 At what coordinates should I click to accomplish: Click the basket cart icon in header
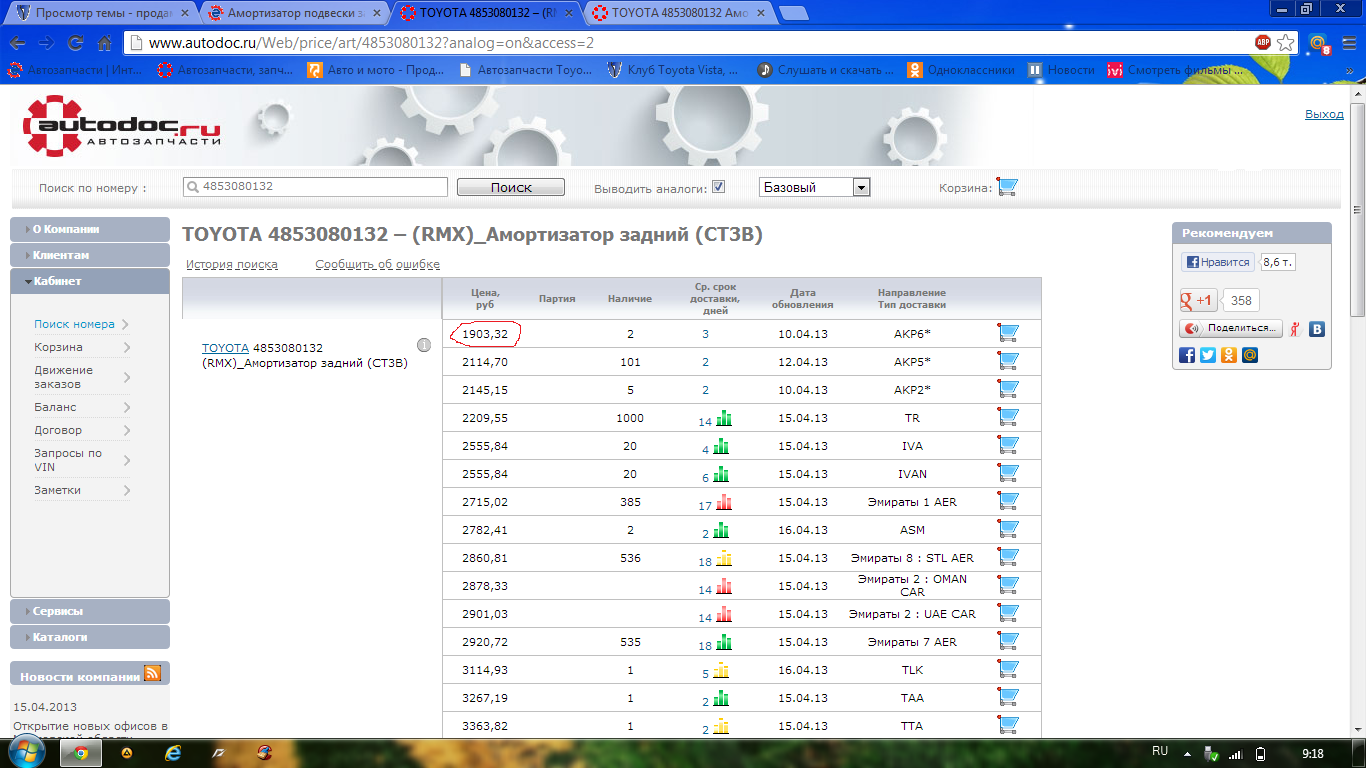coord(1007,187)
